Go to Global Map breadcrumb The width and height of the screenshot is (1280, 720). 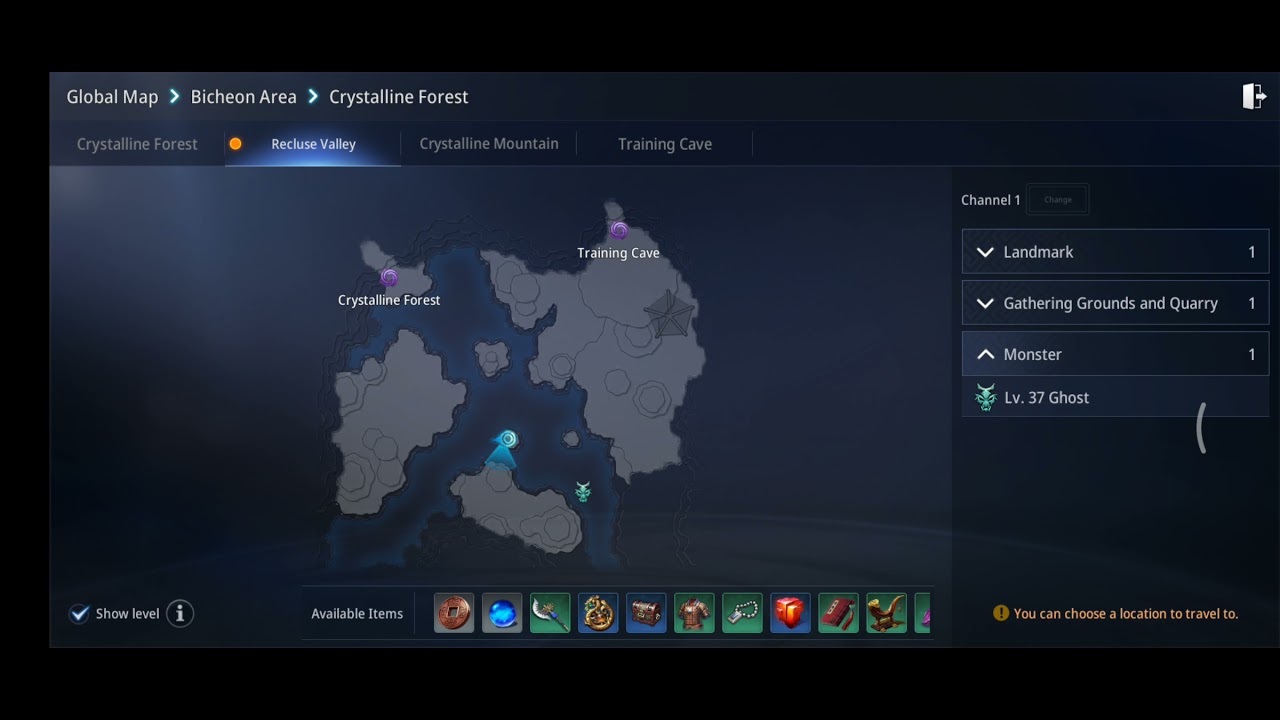click(112, 97)
